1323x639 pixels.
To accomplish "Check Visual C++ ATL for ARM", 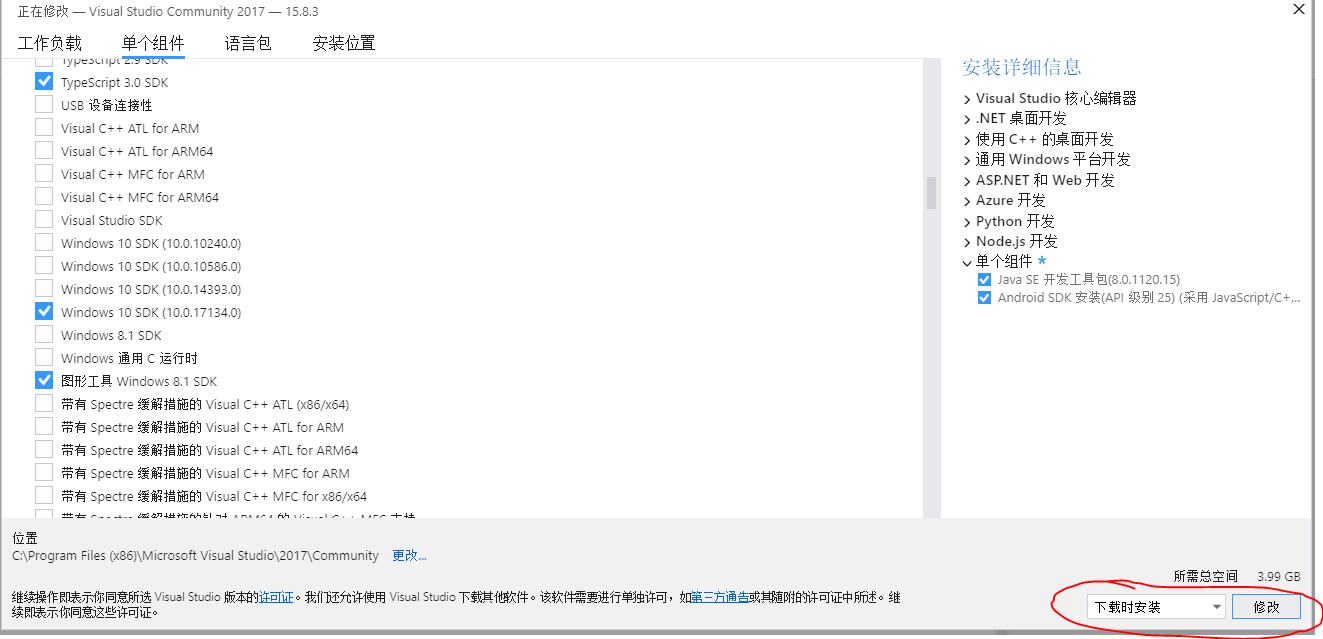I will pos(43,127).
